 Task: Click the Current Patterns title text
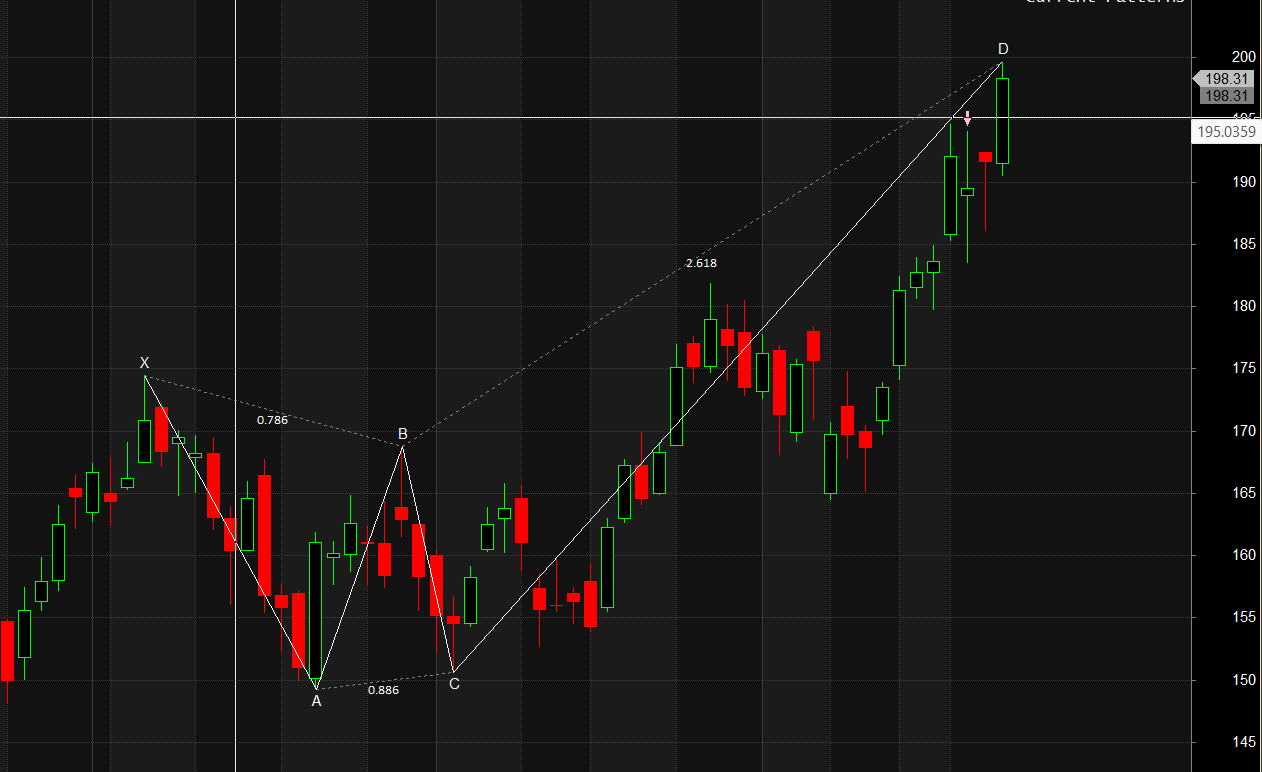(x=1103, y=3)
